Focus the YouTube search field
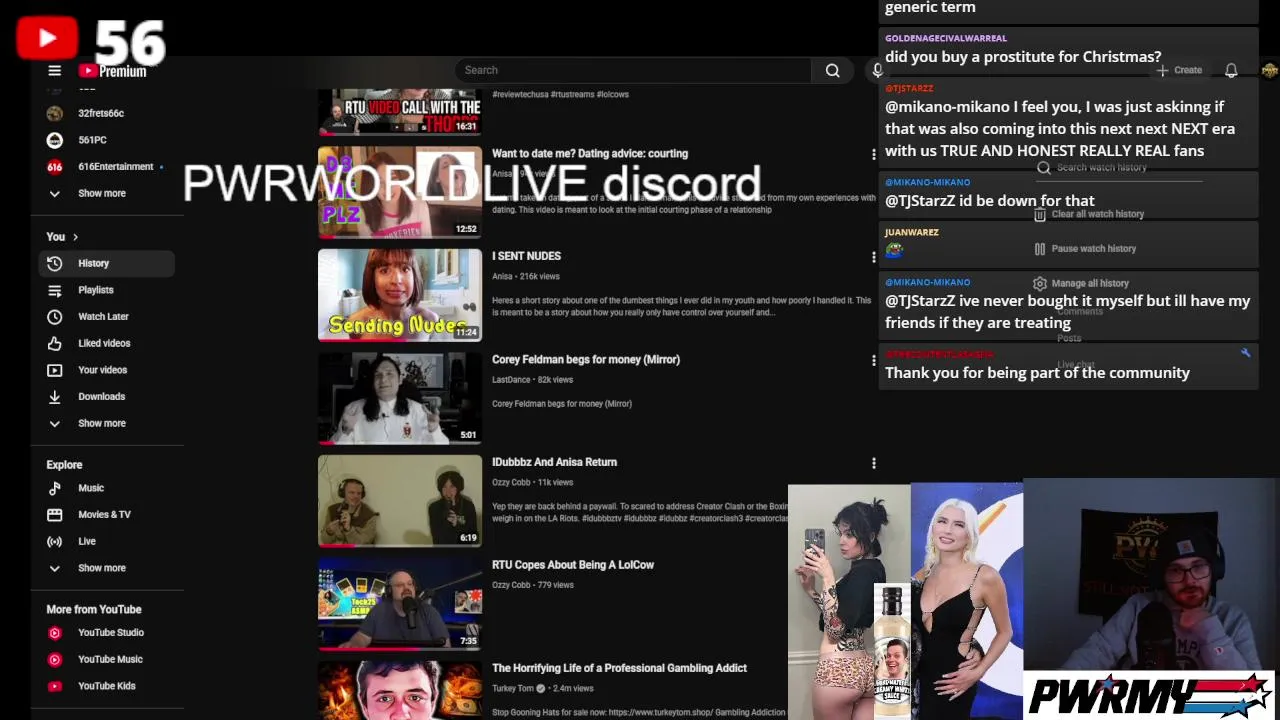 tap(634, 70)
